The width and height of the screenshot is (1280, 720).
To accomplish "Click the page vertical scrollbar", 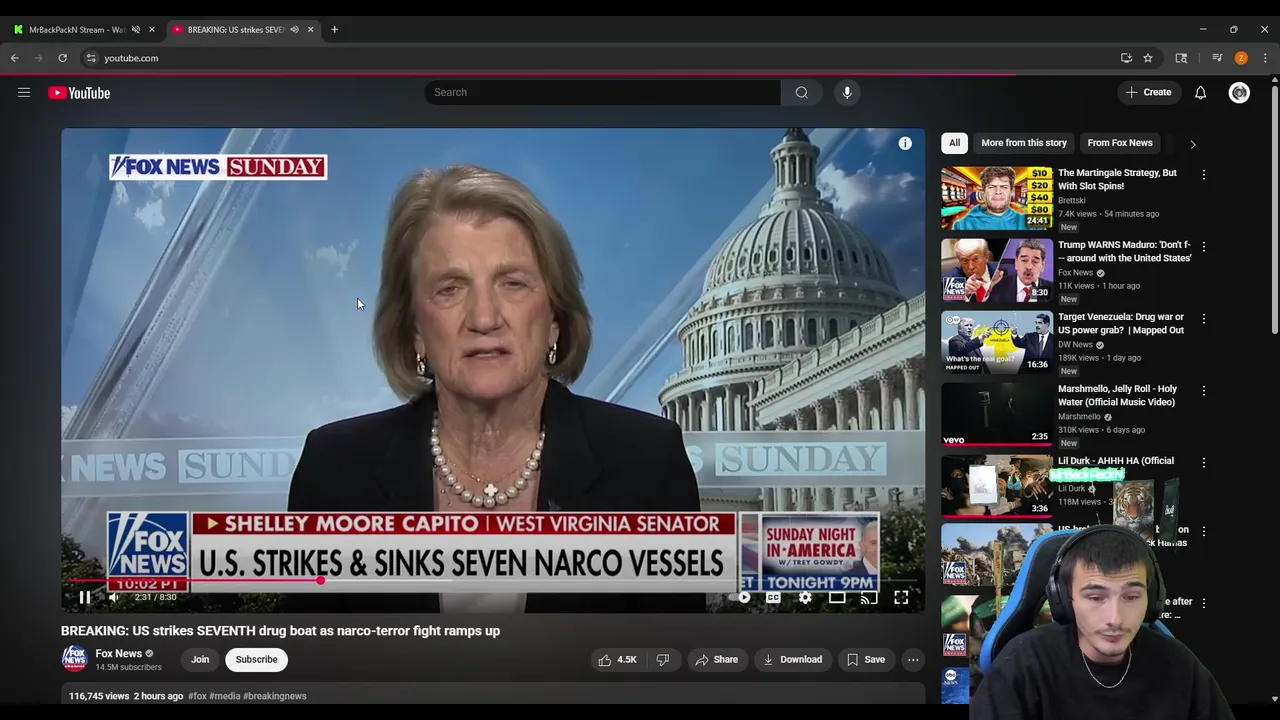I will (x=1274, y=210).
